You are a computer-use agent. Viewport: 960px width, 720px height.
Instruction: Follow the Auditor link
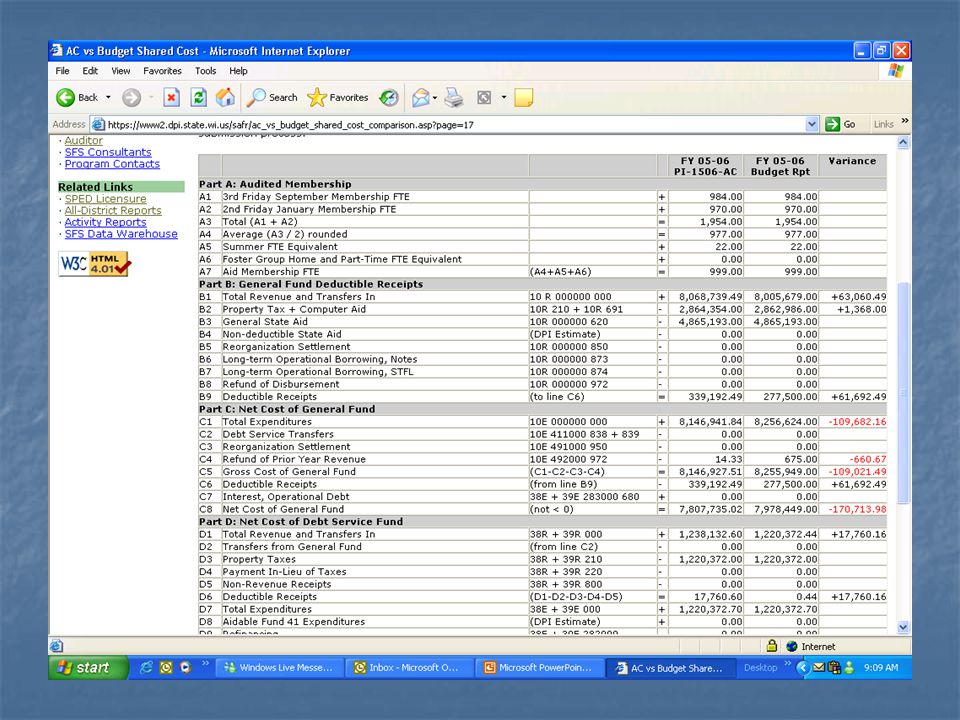(84, 141)
